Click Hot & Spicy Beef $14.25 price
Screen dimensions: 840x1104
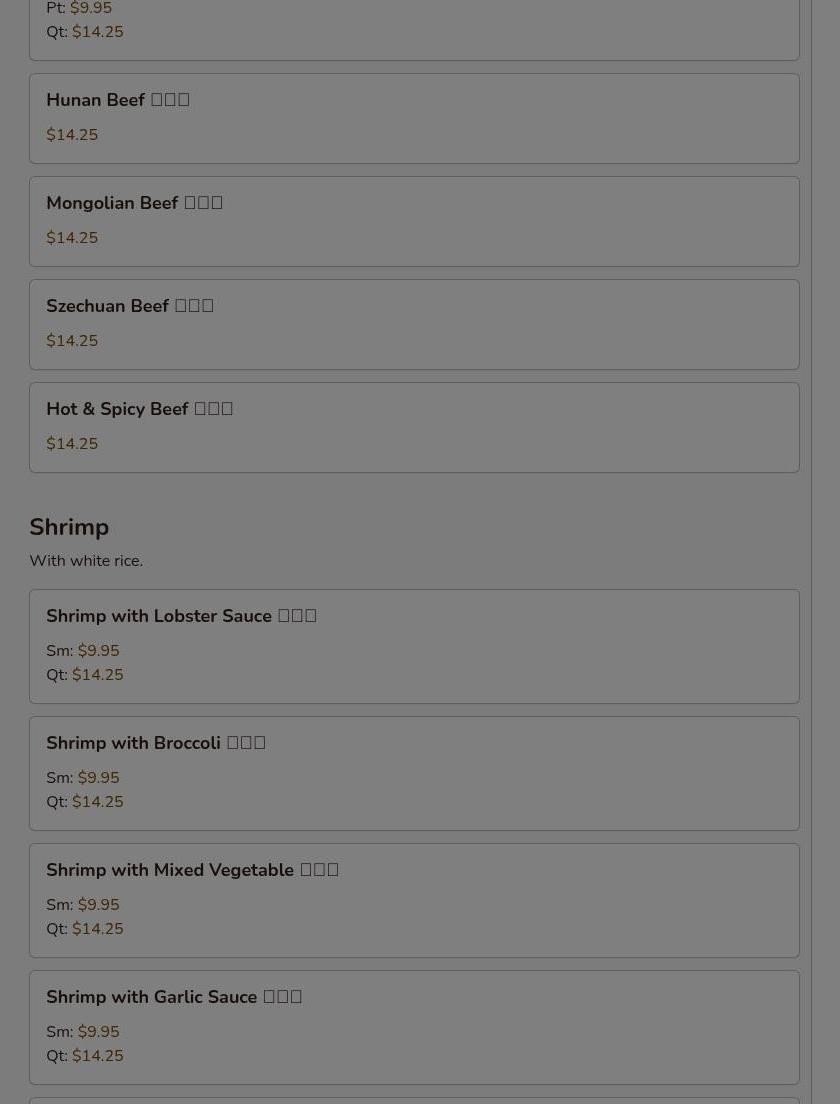pos(72,444)
